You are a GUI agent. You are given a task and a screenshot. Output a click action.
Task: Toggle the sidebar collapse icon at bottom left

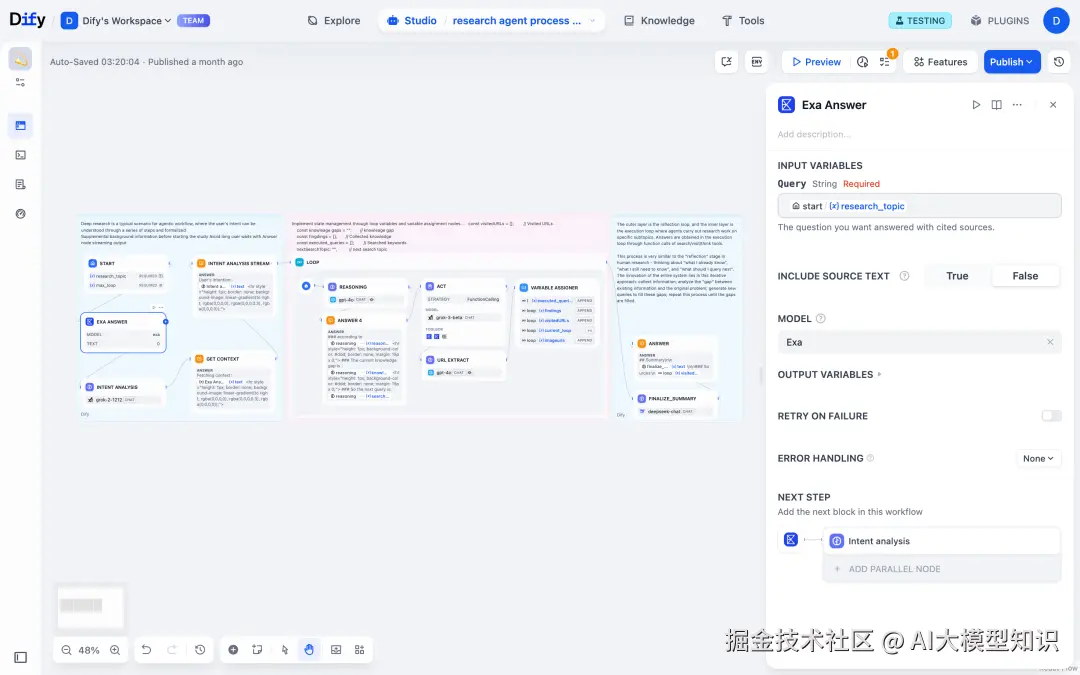pyautogui.click(x=21, y=658)
